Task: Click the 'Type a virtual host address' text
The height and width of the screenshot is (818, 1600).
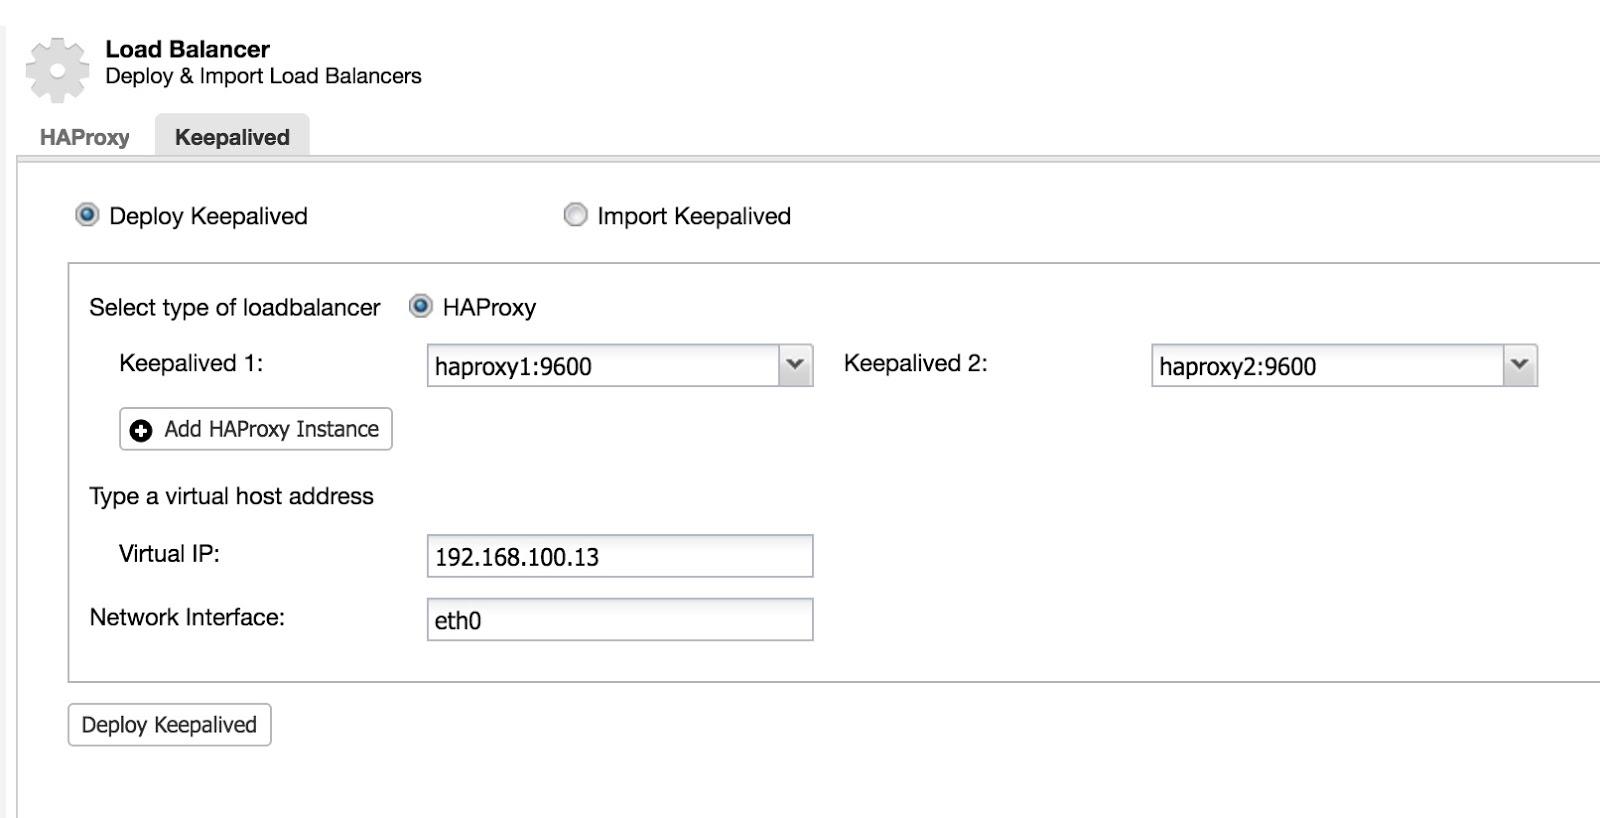Action: [231, 496]
